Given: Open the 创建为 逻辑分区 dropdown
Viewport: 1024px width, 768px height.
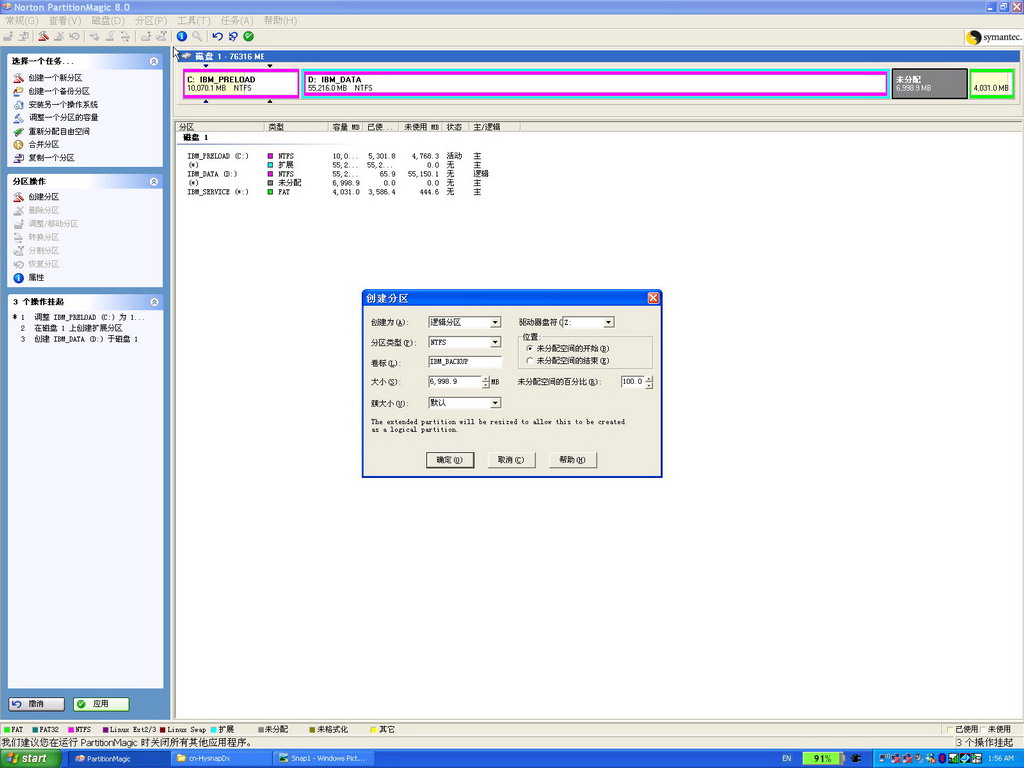Looking at the screenshot, I should point(495,322).
